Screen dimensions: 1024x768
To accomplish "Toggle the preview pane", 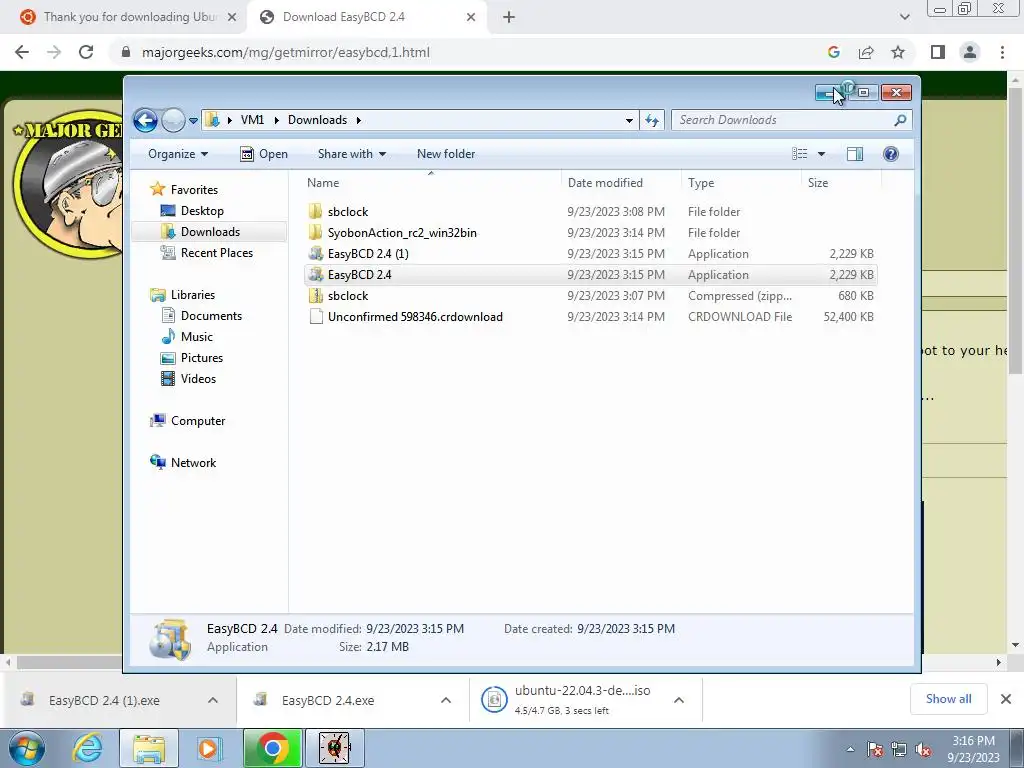I will [x=855, y=154].
